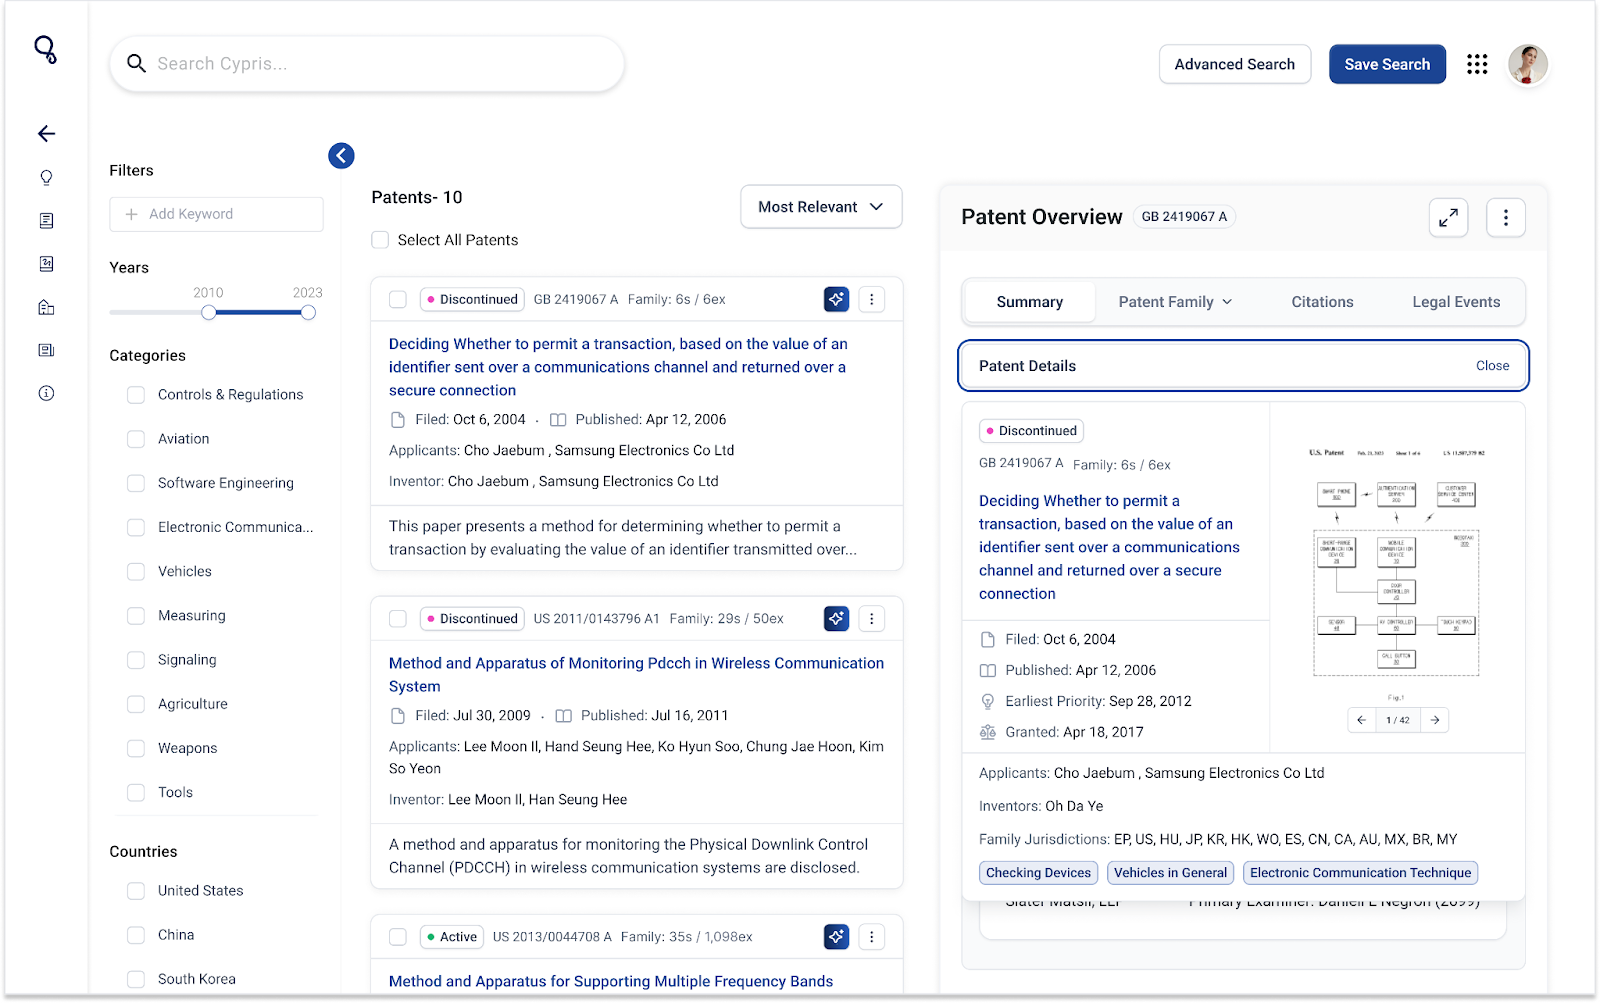The image size is (1600, 1003).
Task: Open the Legal Events tab
Action: (x=1456, y=302)
